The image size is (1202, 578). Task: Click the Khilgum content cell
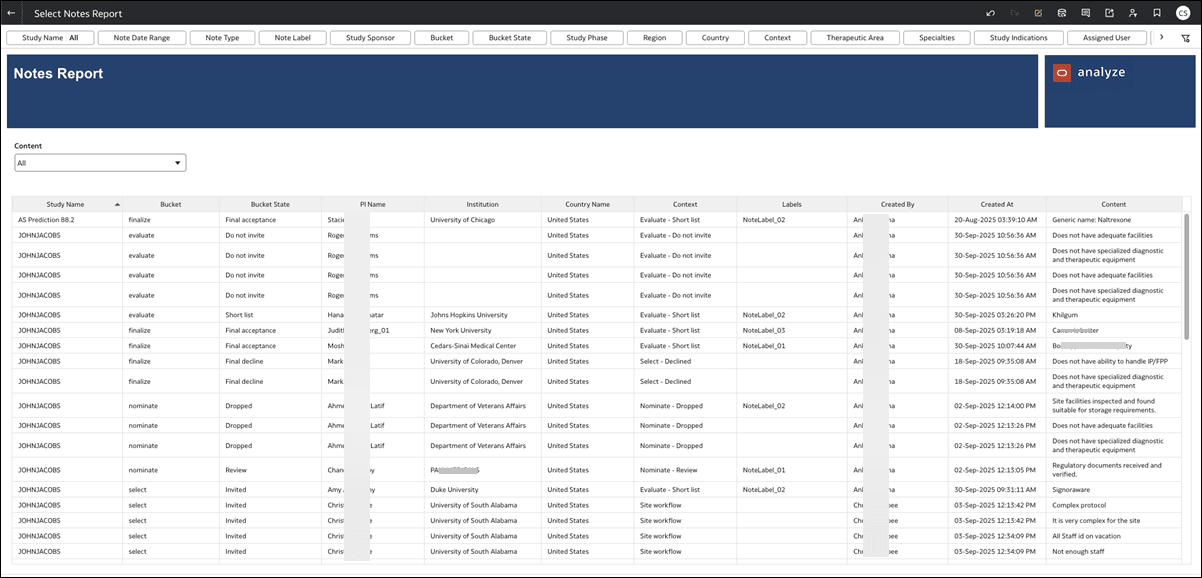coord(1113,314)
